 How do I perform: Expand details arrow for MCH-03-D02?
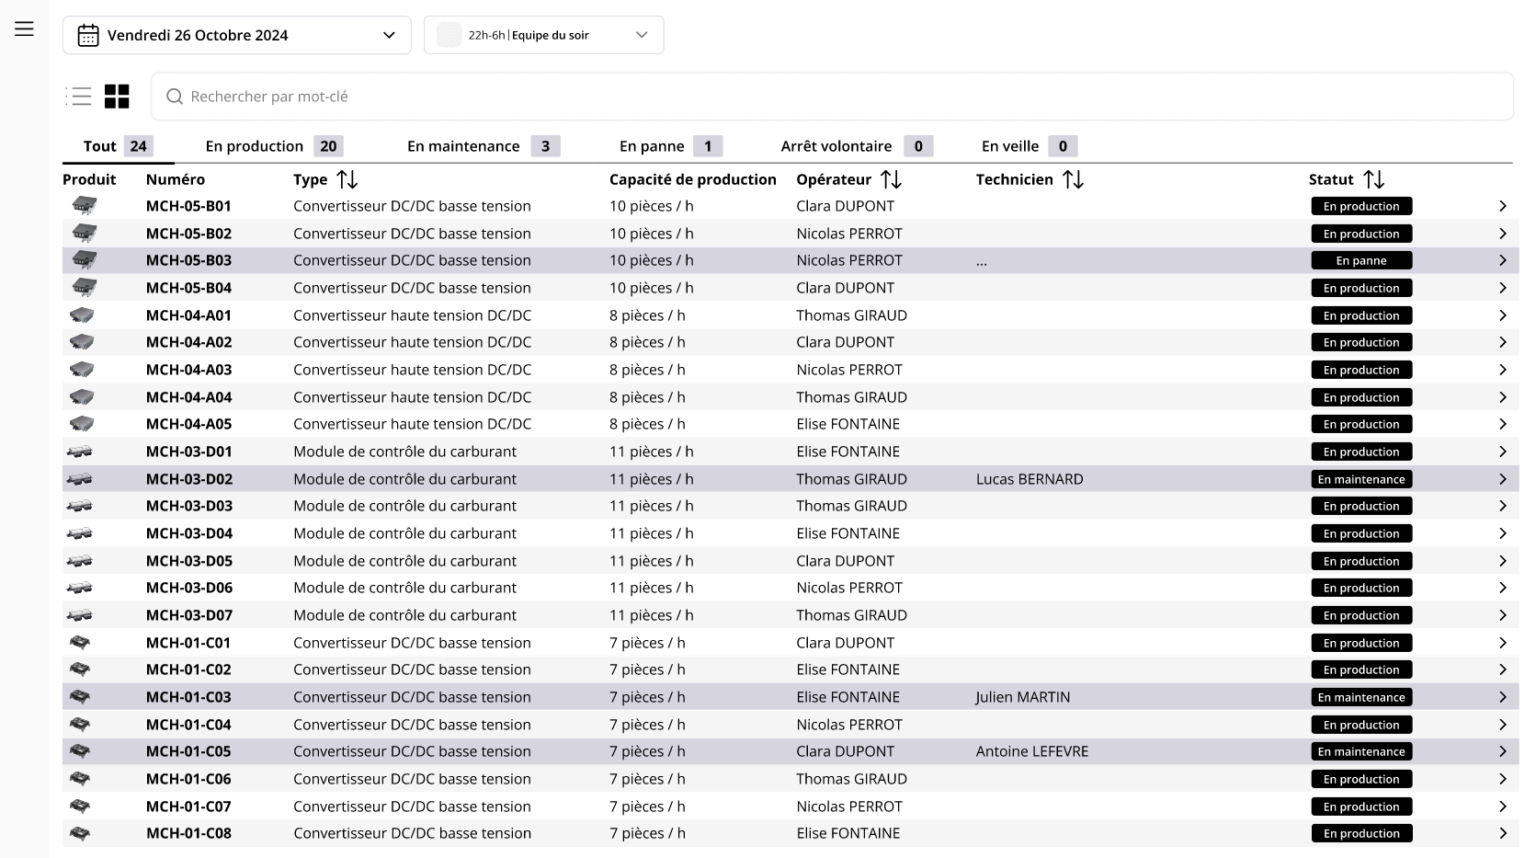[1502, 479]
